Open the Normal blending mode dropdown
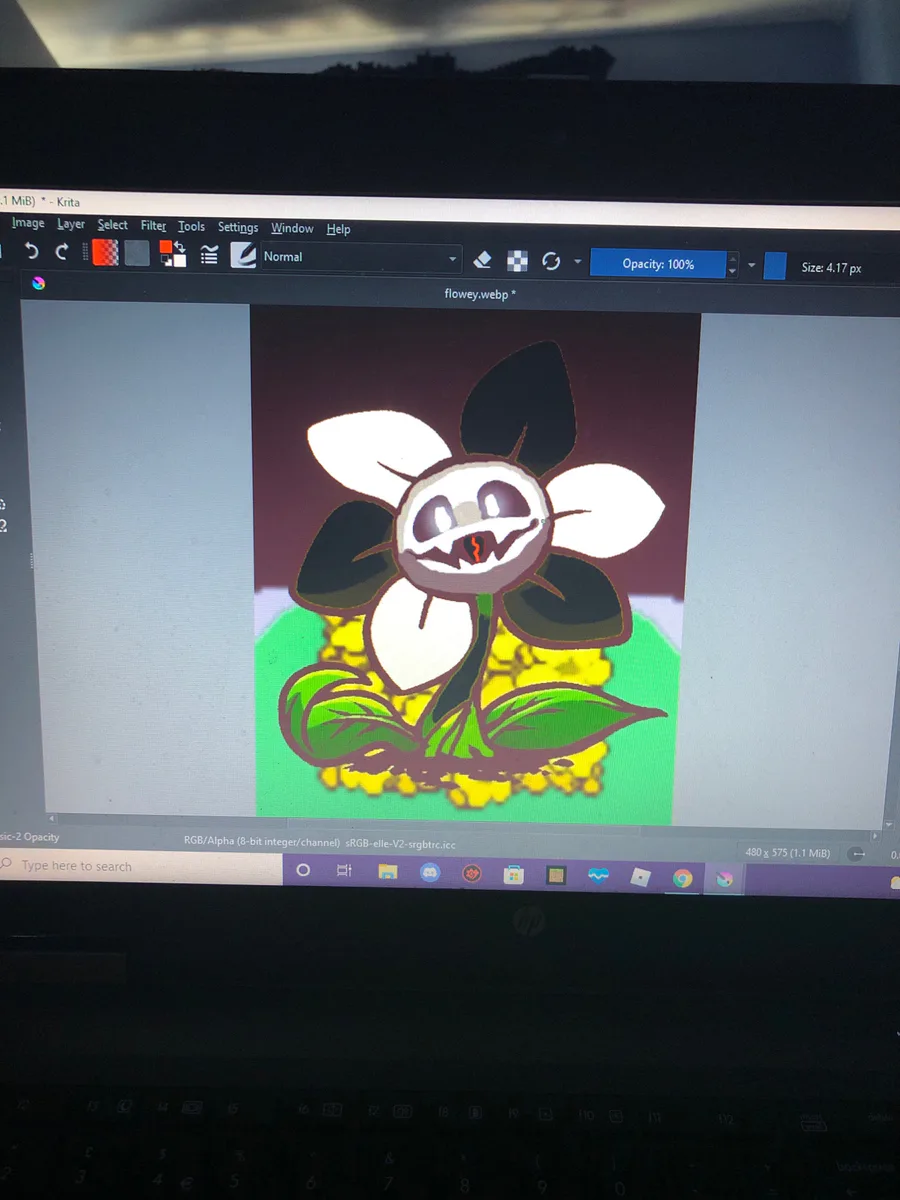The height and width of the screenshot is (1200, 900). coord(361,258)
